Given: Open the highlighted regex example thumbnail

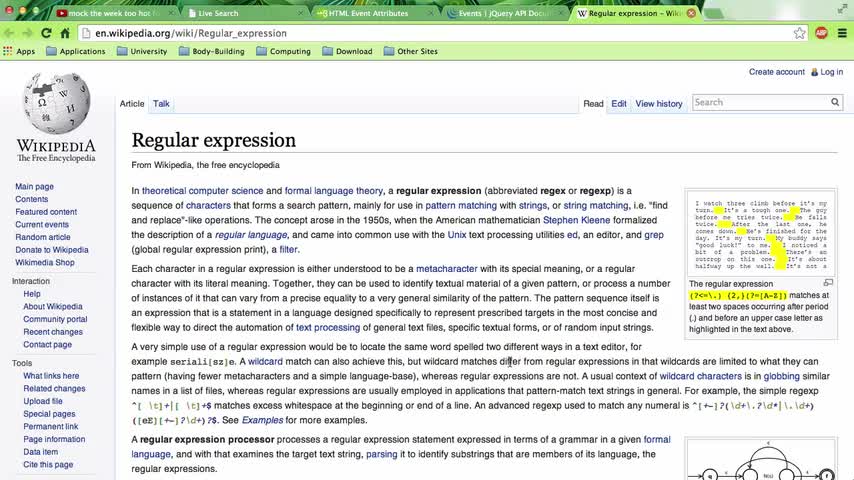Looking at the screenshot, I should [x=761, y=235].
